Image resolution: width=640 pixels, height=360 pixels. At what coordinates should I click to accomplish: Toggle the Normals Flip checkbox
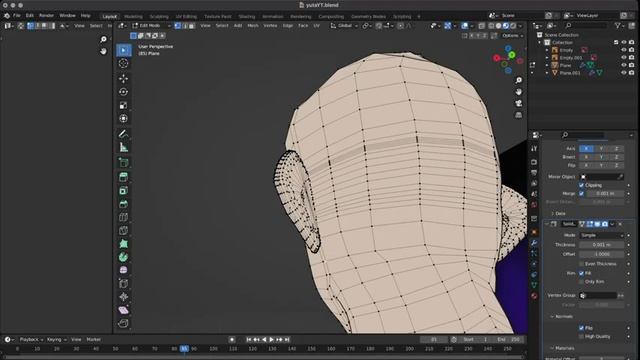[x=581, y=328]
